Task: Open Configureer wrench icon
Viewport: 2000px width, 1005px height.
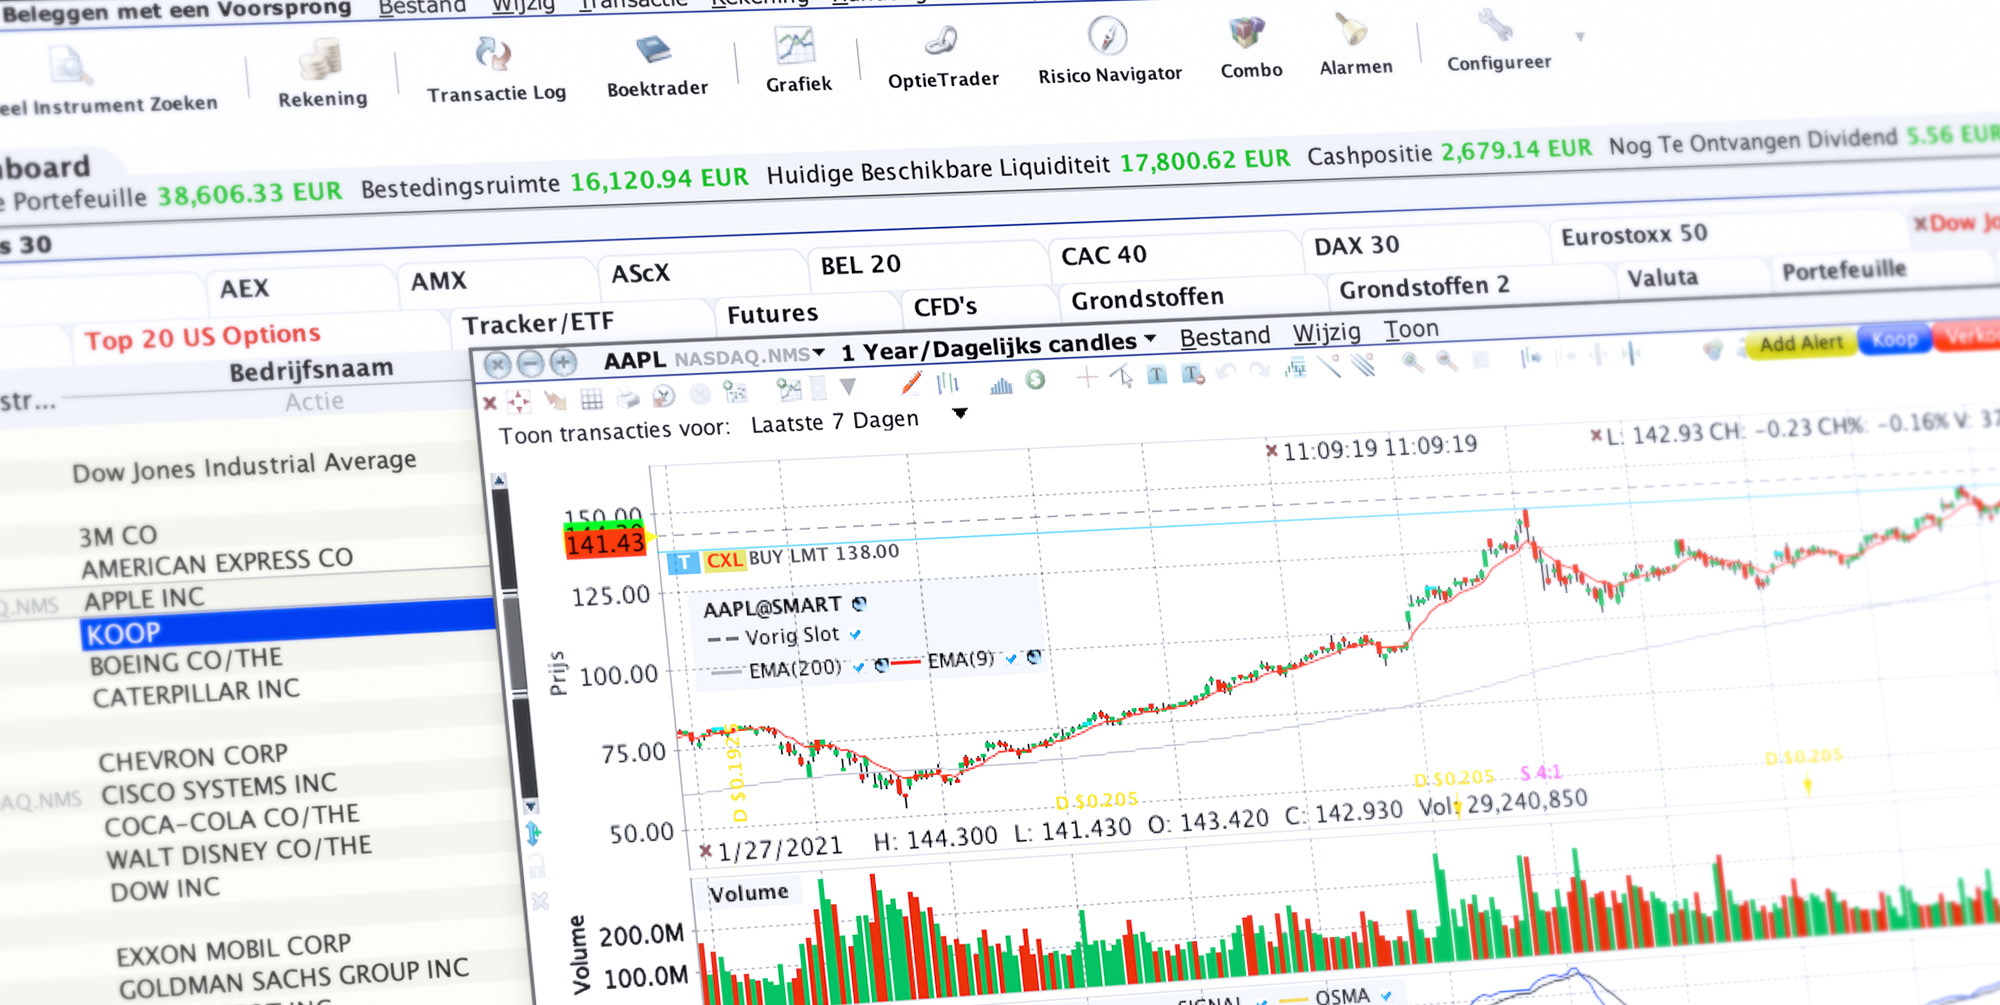Action: (x=1494, y=24)
